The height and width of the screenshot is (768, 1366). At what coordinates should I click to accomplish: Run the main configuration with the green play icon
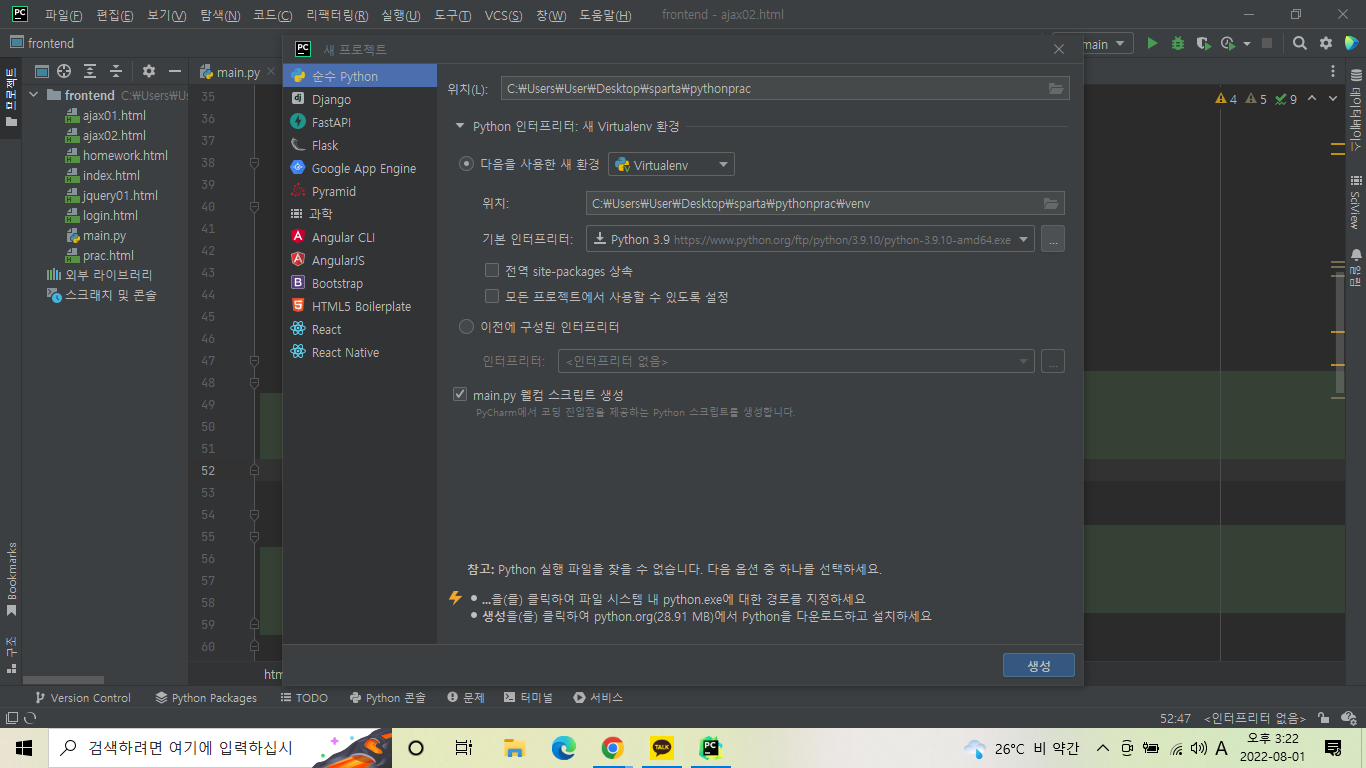1152,43
